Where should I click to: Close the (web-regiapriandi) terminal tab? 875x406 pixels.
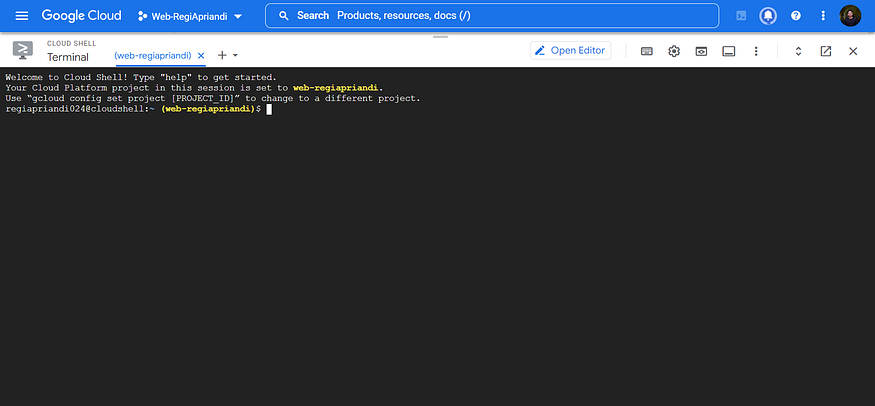[x=202, y=55]
